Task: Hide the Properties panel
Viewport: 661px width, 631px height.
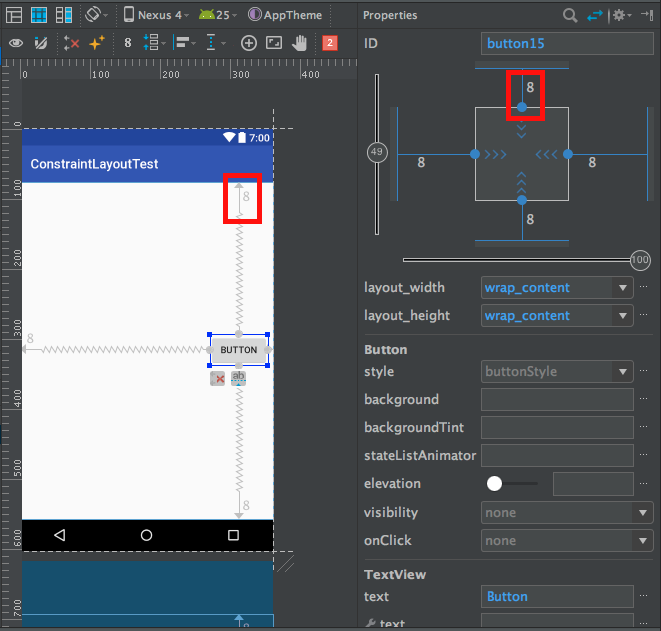Action: pos(647,15)
